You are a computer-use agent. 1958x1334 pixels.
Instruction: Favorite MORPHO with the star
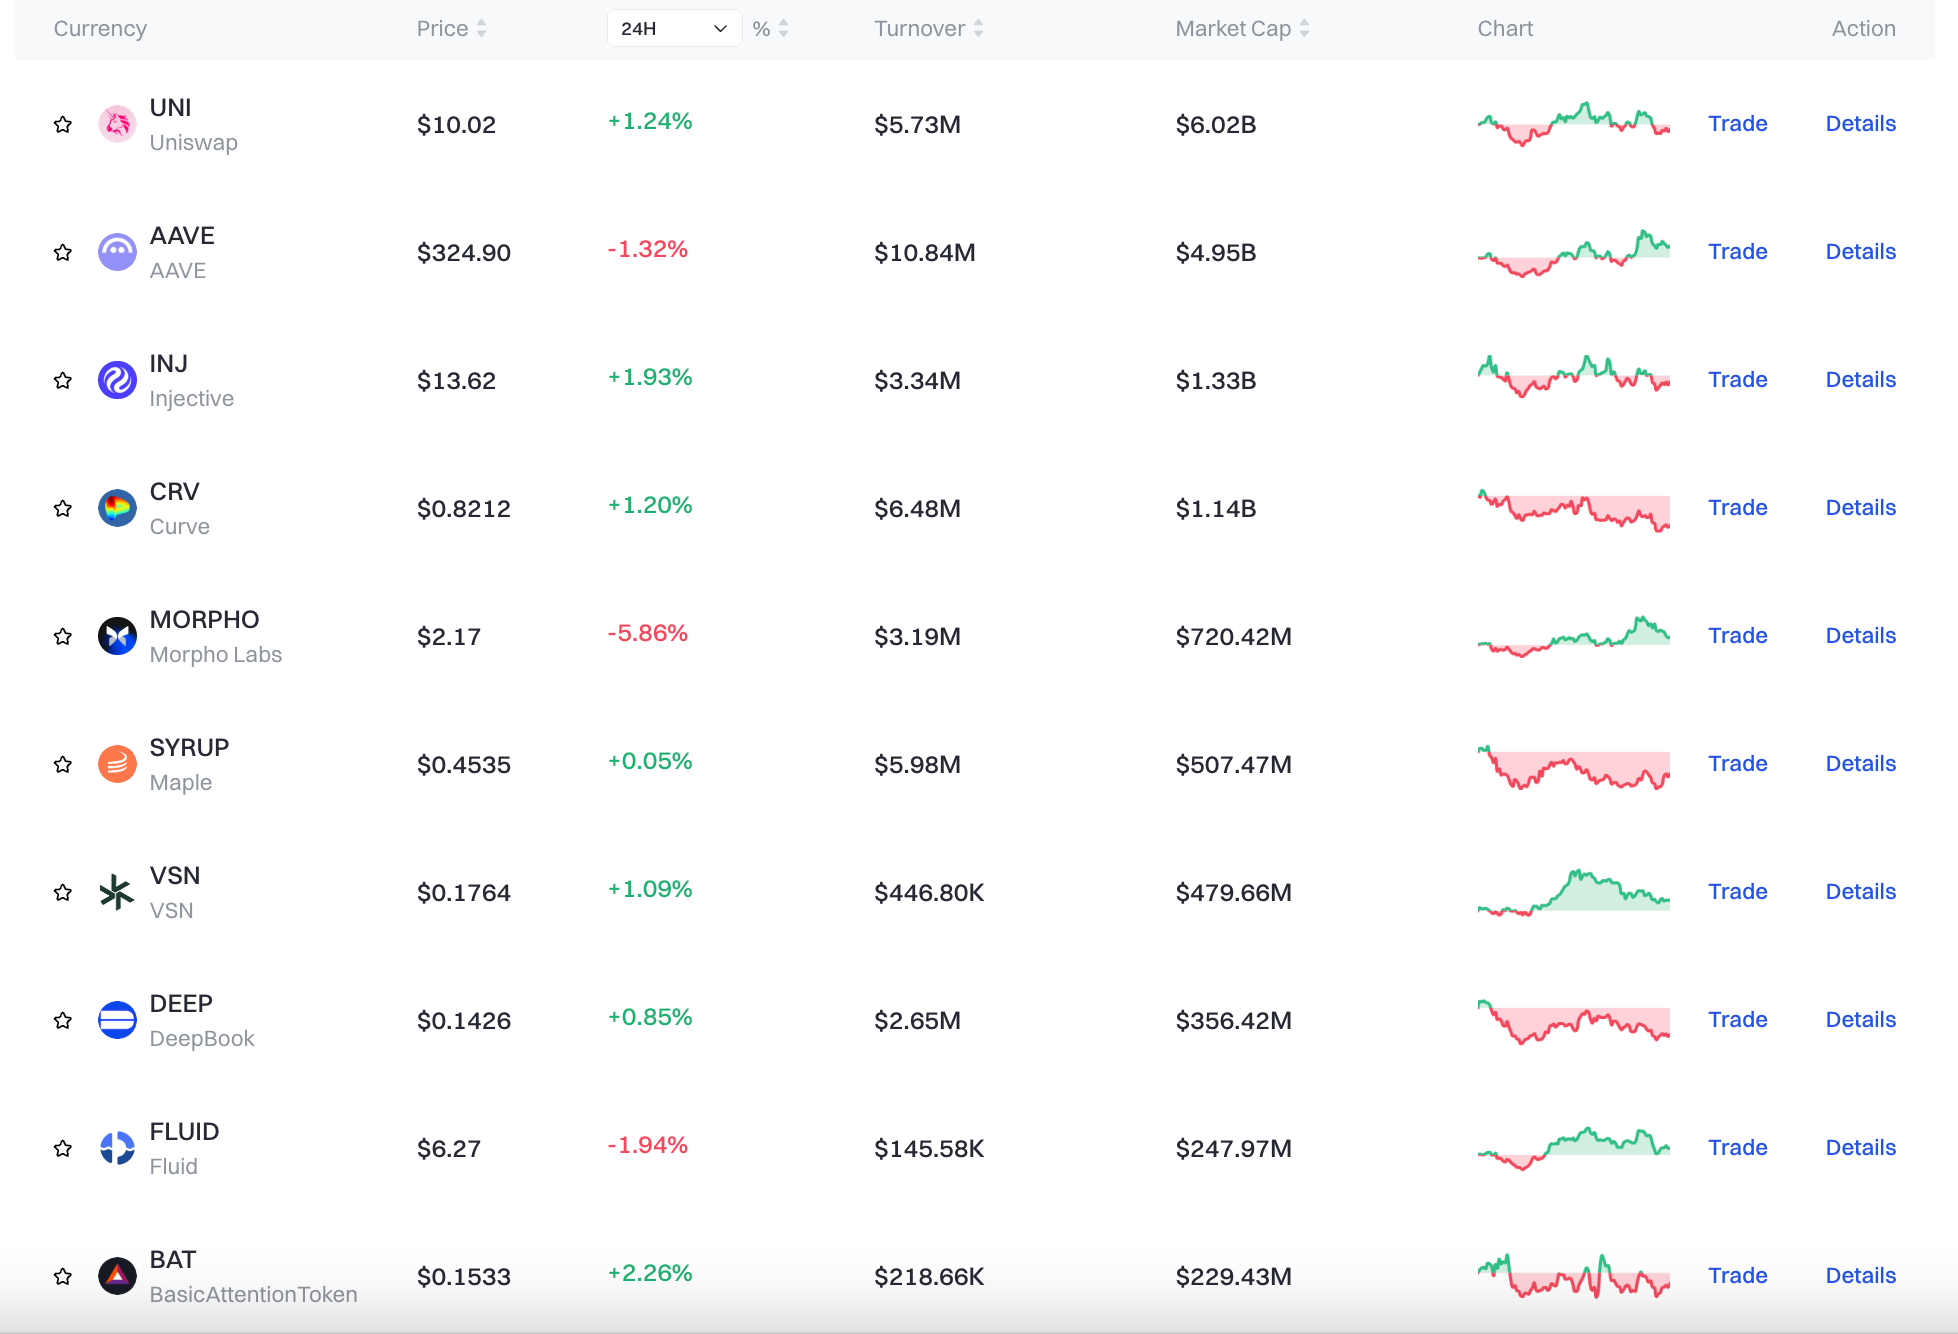tap(63, 636)
